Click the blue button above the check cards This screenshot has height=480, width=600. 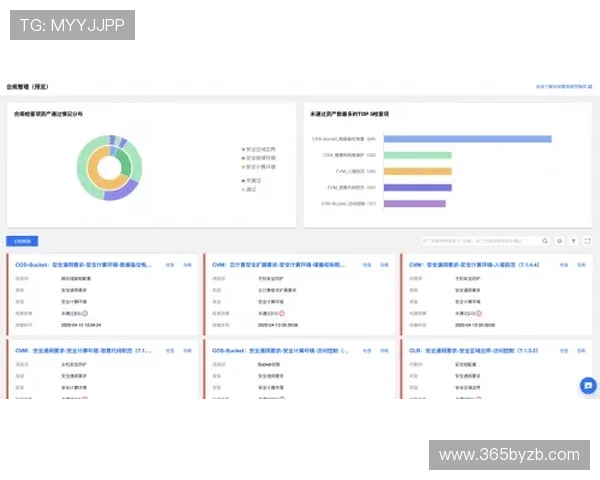22,241
